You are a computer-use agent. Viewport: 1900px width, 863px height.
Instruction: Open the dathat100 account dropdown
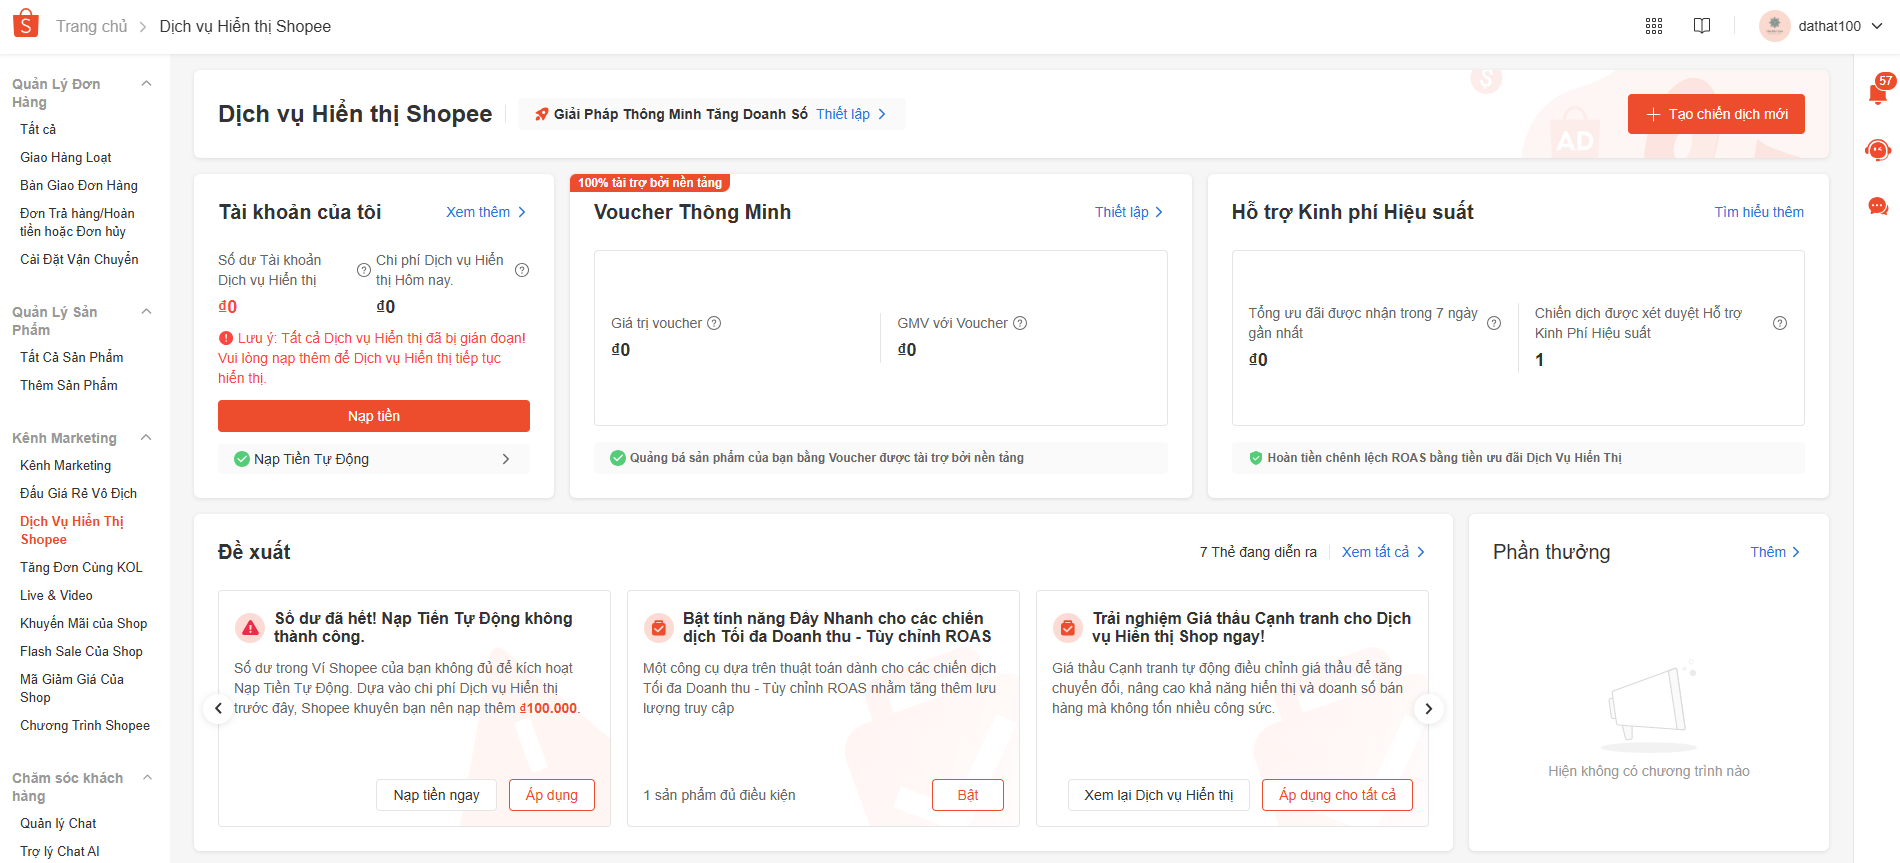click(x=1822, y=26)
